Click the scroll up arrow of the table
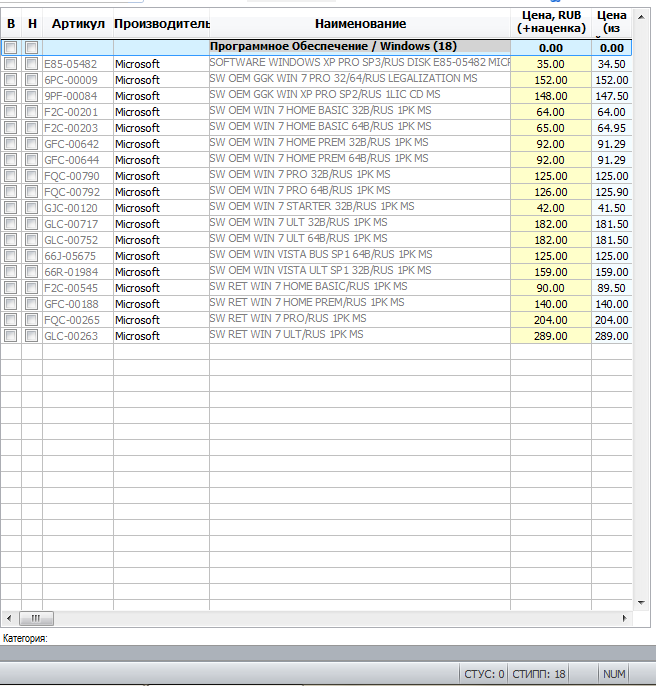656x686 pixels. click(641, 17)
